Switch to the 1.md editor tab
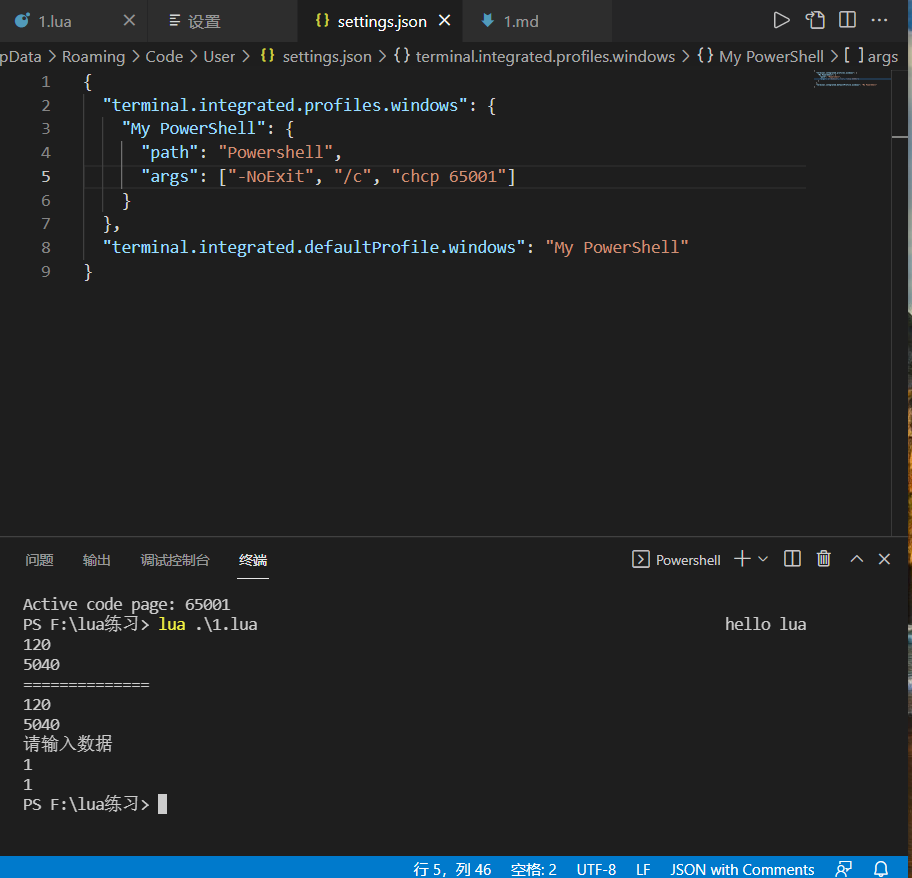Image resolution: width=912 pixels, height=878 pixels. click(520, 21)
